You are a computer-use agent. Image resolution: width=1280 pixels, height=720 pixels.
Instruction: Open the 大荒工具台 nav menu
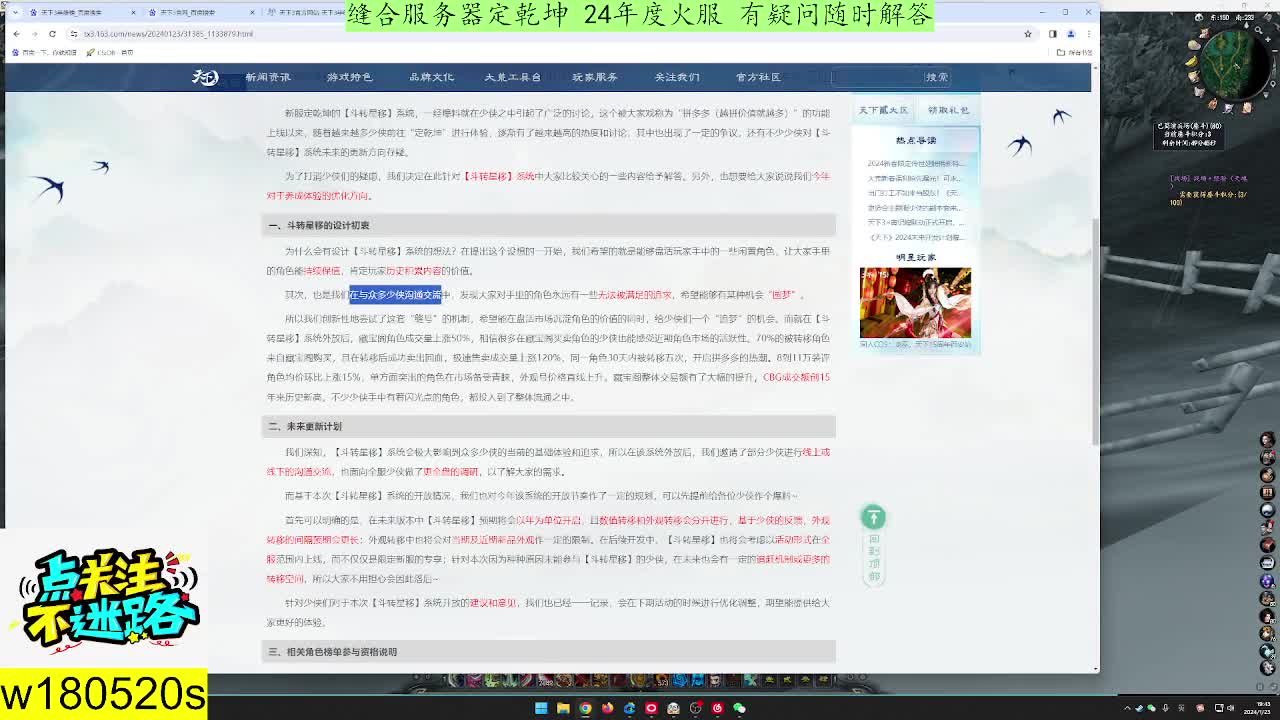[x=512, y=77]
